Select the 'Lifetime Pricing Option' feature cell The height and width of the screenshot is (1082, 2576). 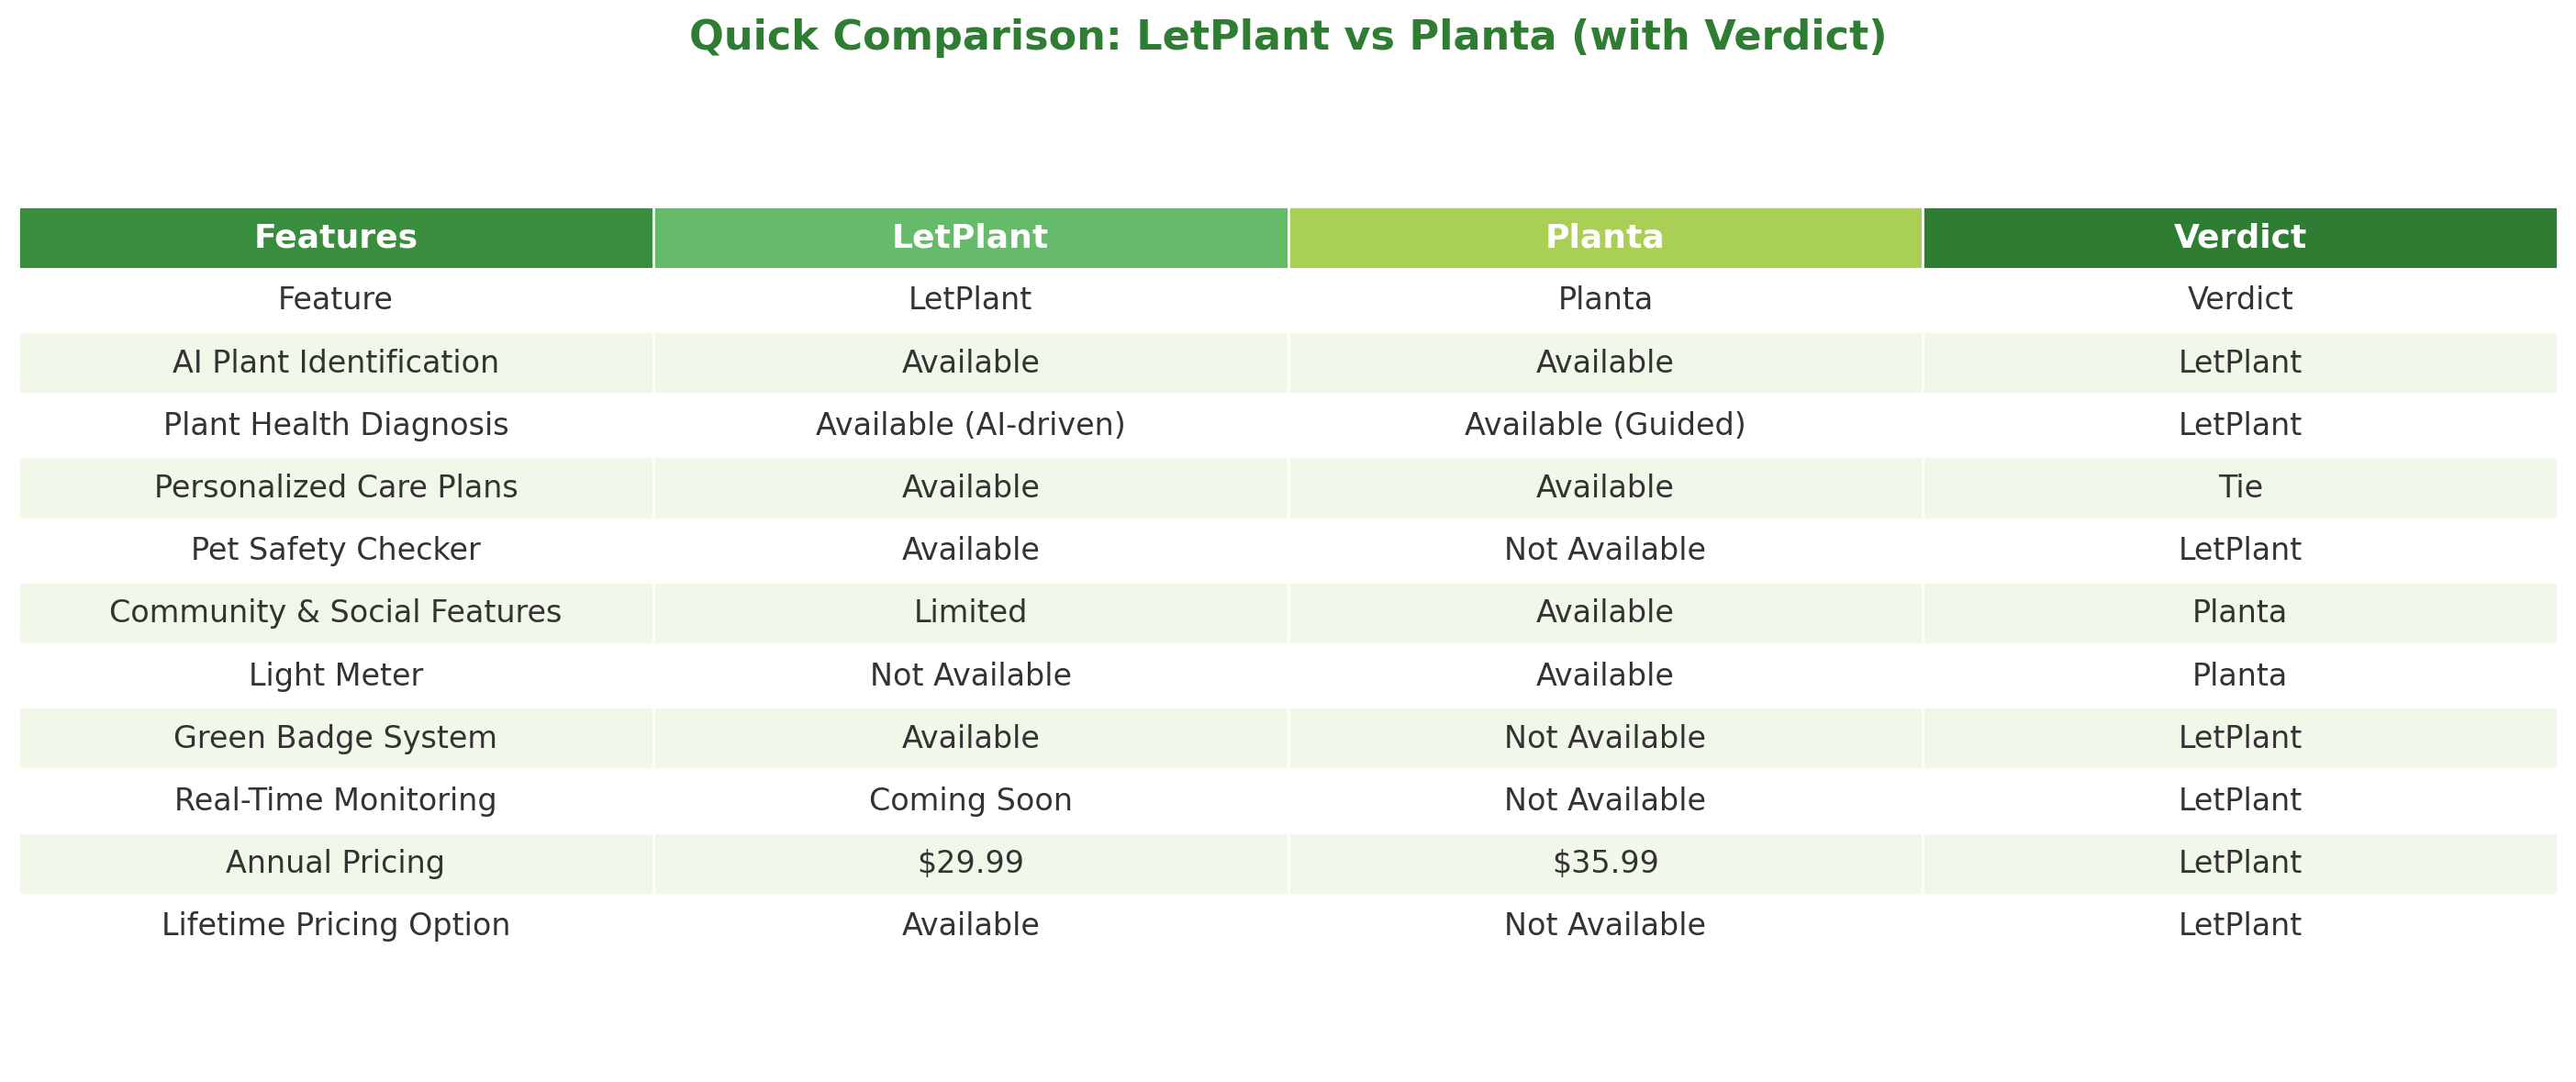coord(336,925)
